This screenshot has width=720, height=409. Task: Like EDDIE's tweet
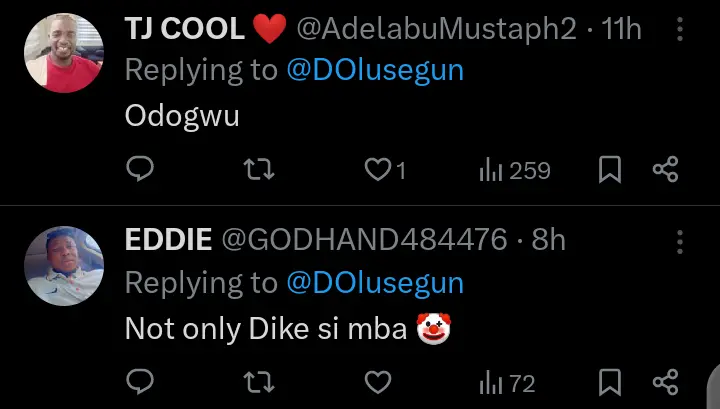[377, 382]
